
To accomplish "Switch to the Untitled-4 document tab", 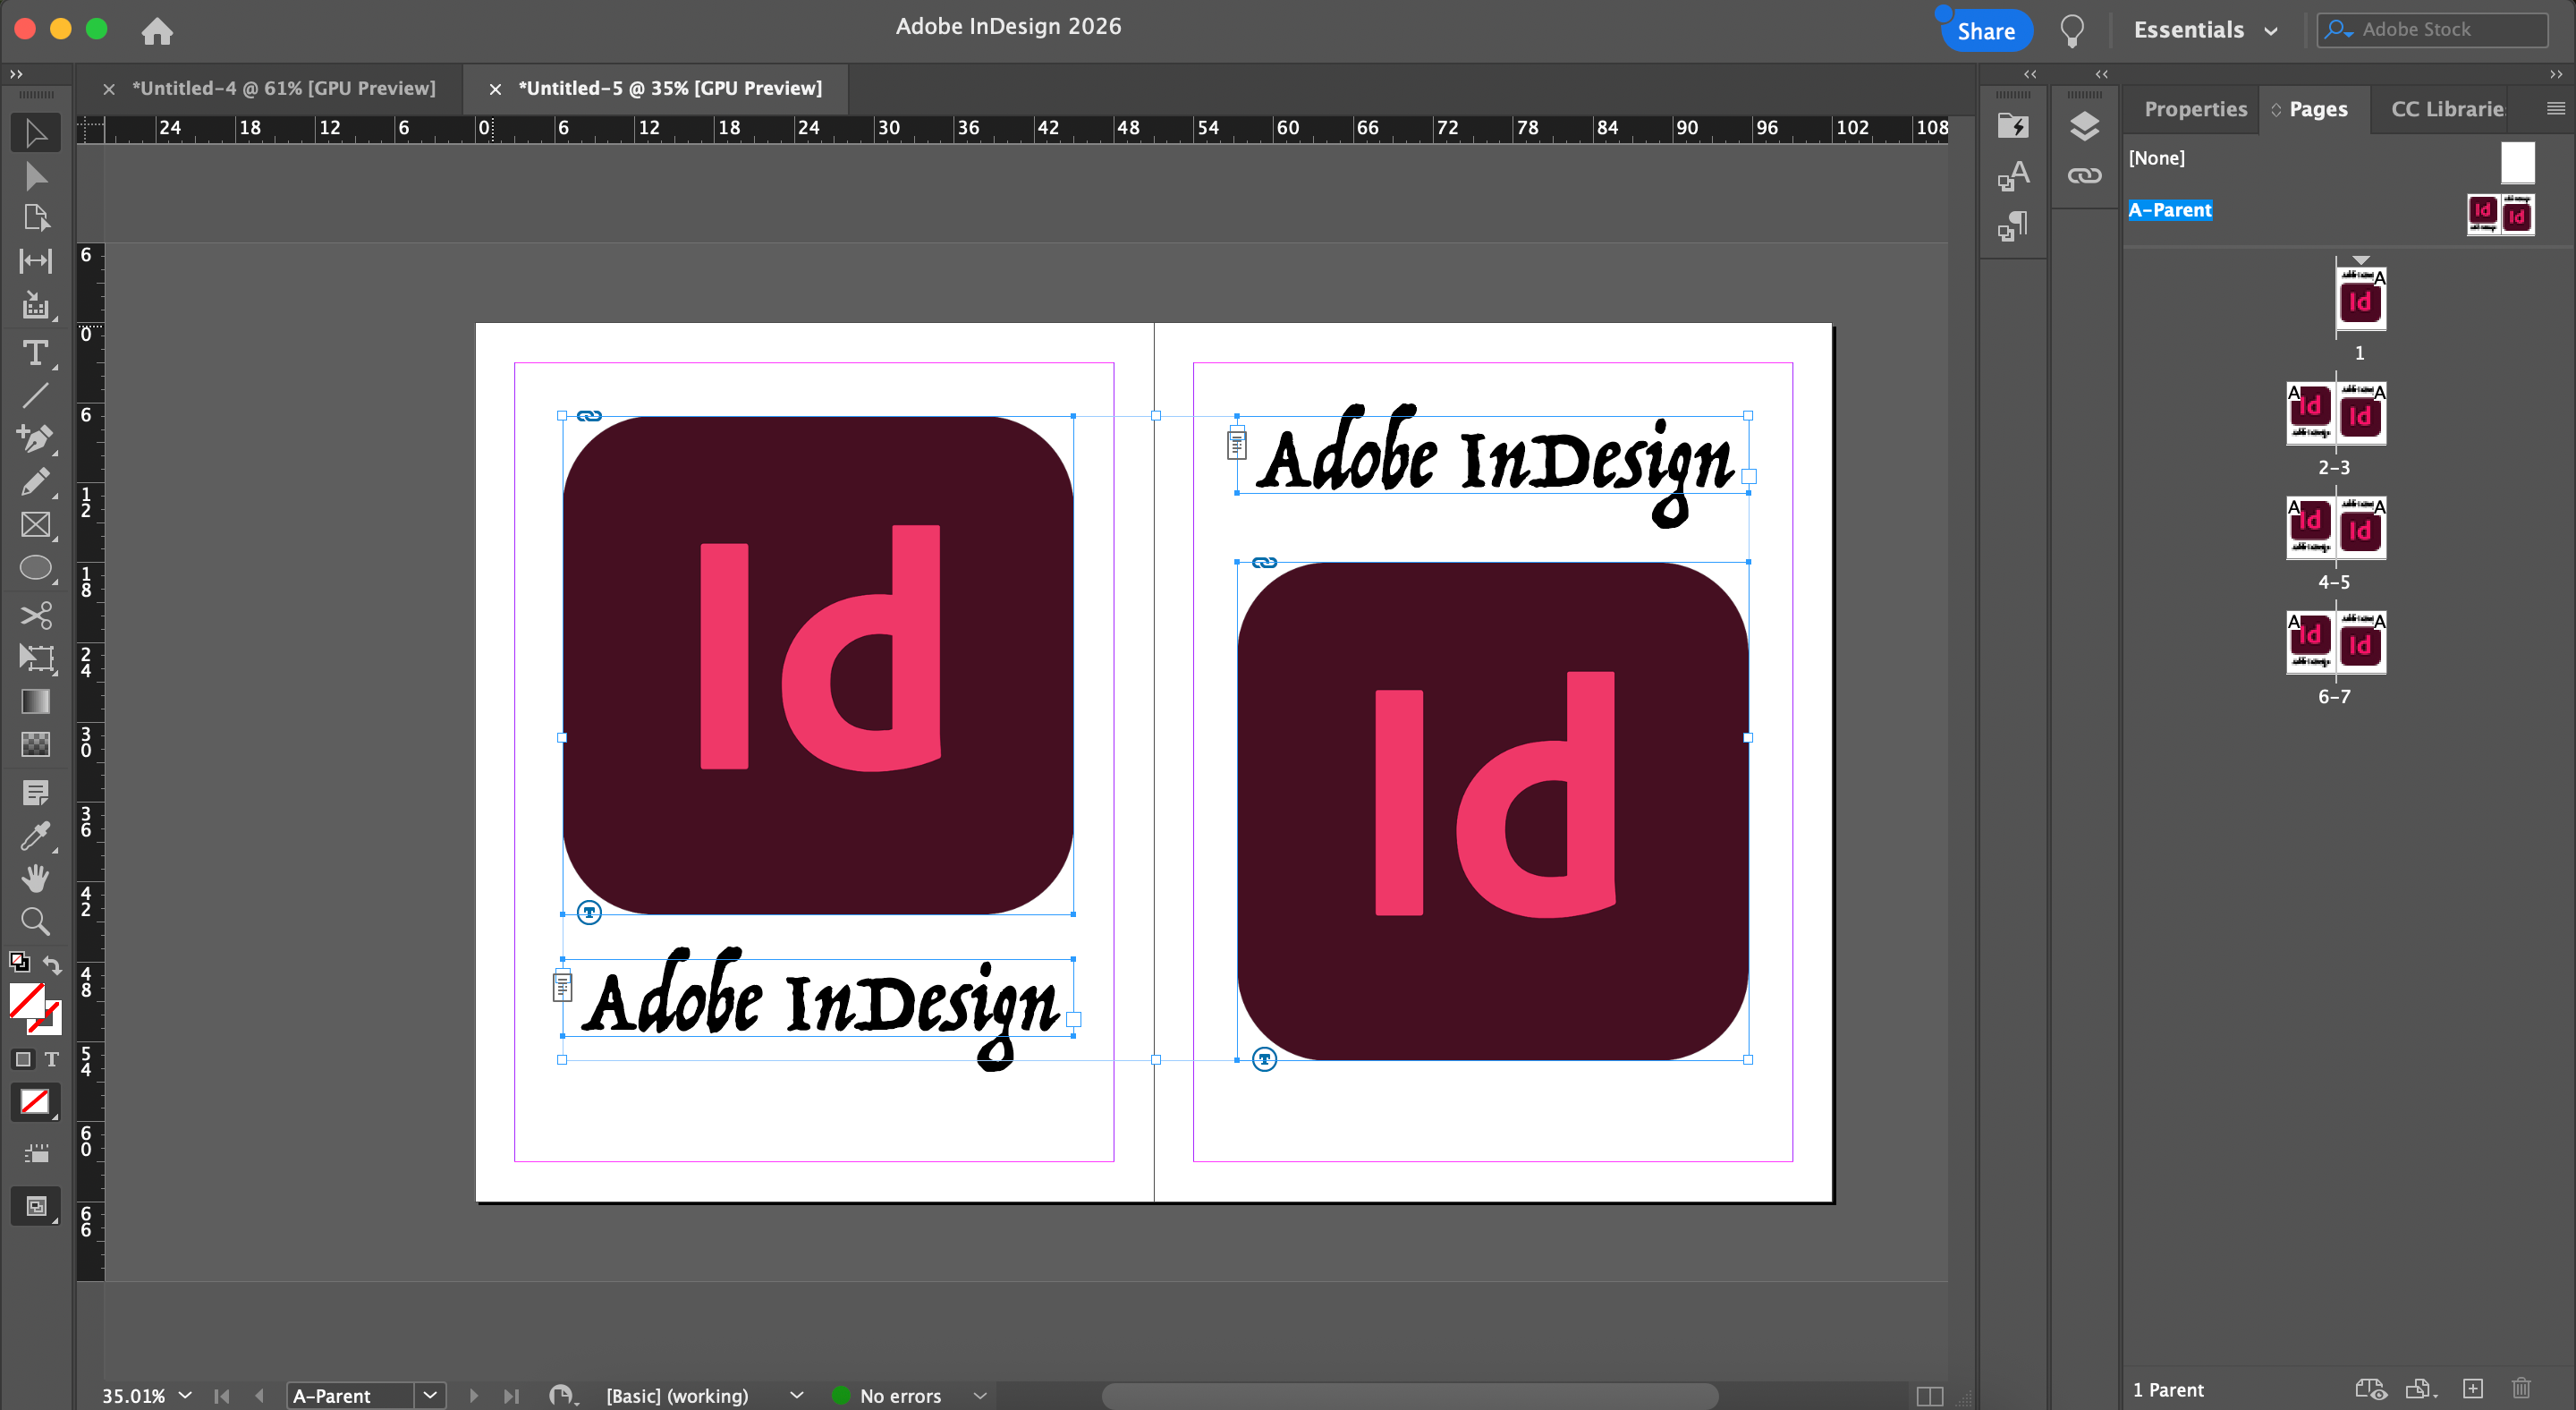I will [284, 88].
